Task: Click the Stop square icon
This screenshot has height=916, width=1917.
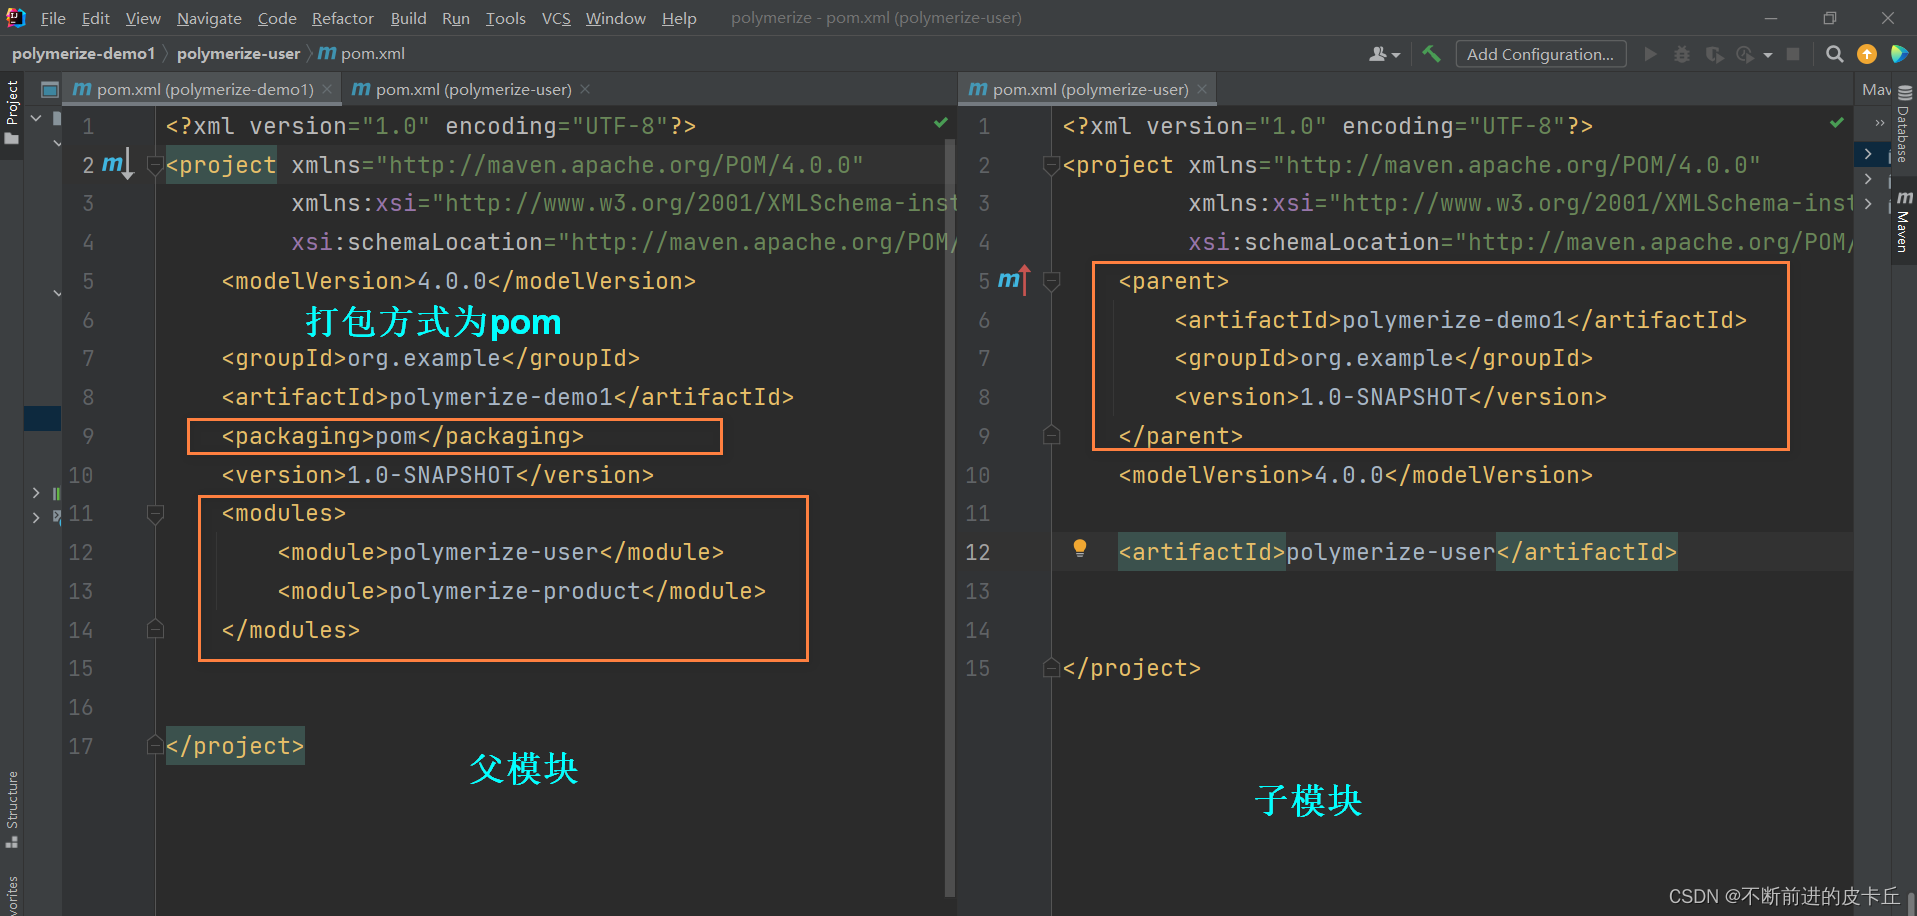Action: point(1793,54)
